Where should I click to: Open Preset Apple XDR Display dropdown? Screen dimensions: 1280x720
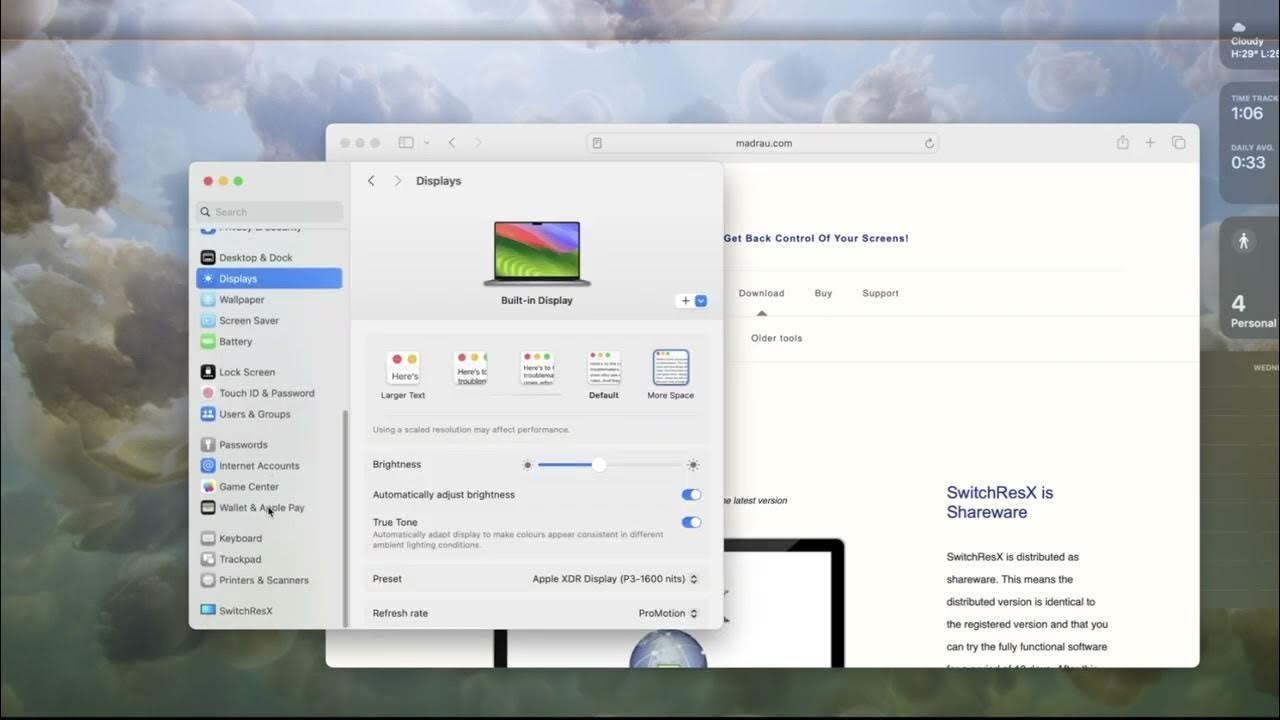point(615,579)
